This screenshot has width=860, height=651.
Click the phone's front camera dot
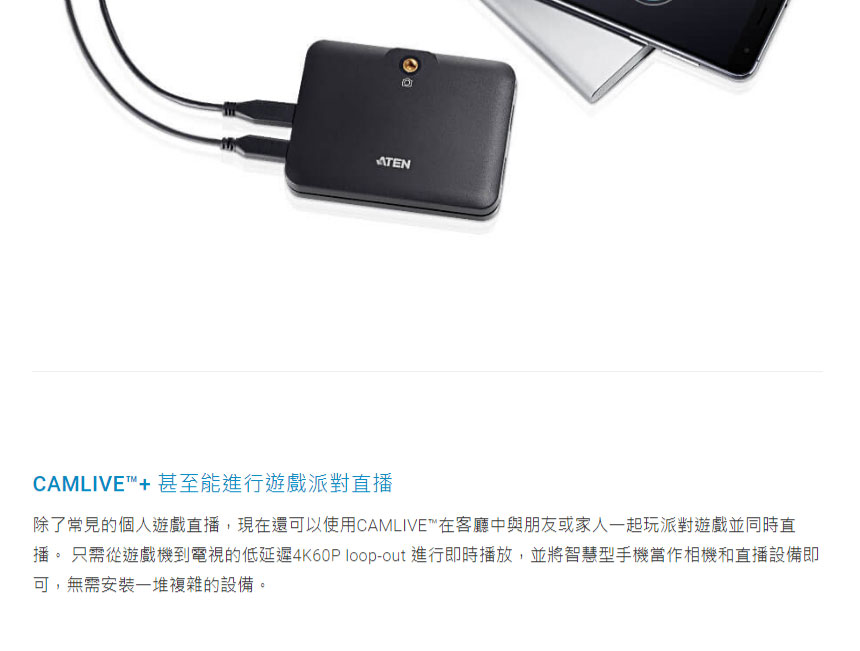(x=746, y=50)
